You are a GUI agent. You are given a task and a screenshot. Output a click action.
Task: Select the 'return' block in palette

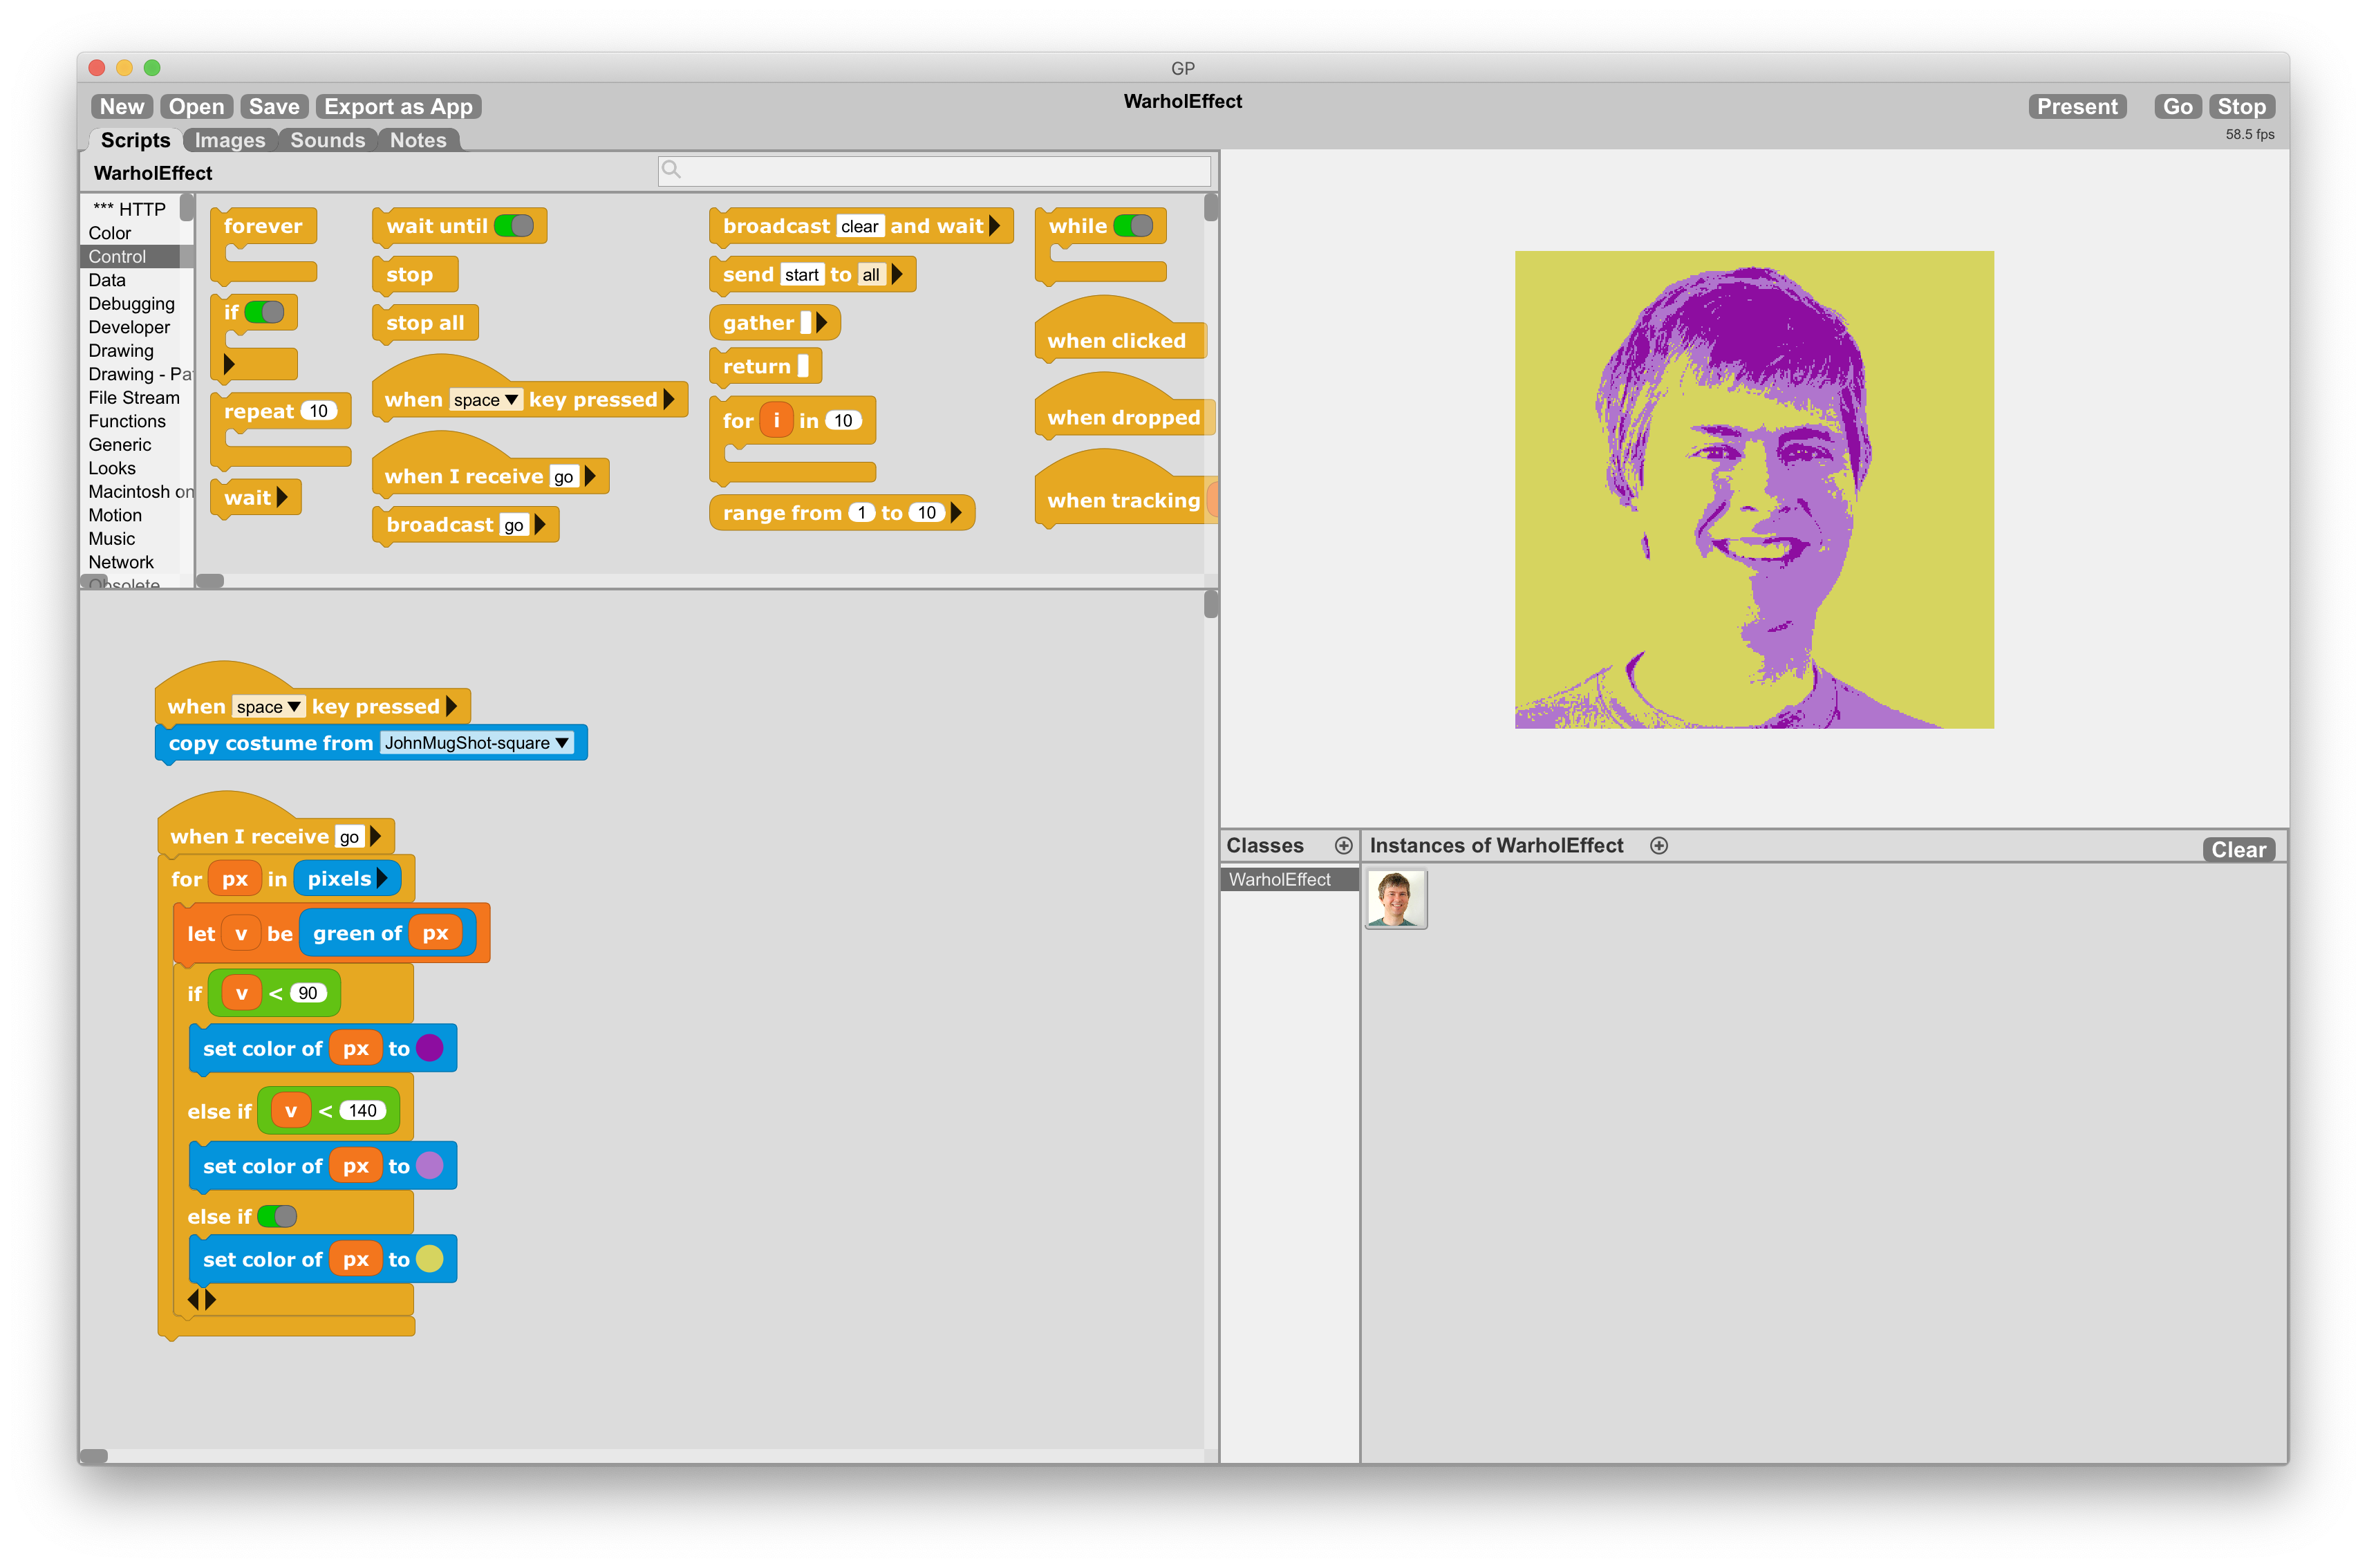[765, 366]
